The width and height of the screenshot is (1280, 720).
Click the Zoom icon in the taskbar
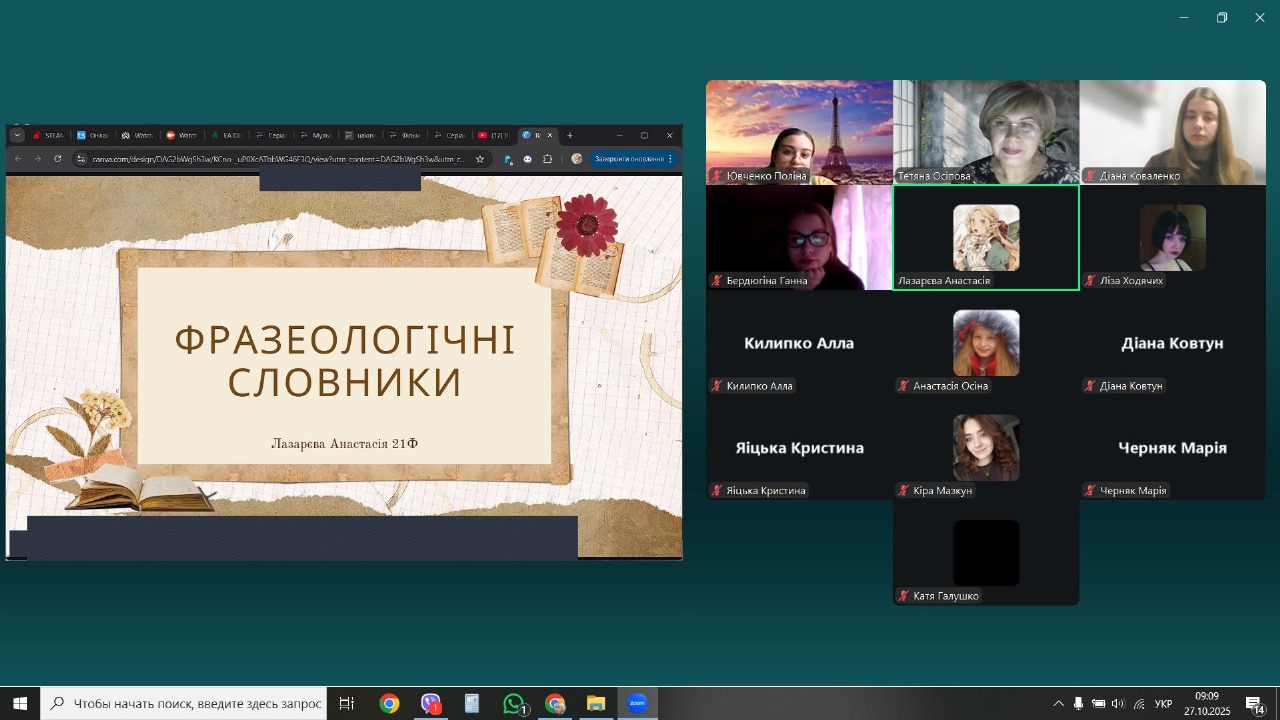pos(637,704)
